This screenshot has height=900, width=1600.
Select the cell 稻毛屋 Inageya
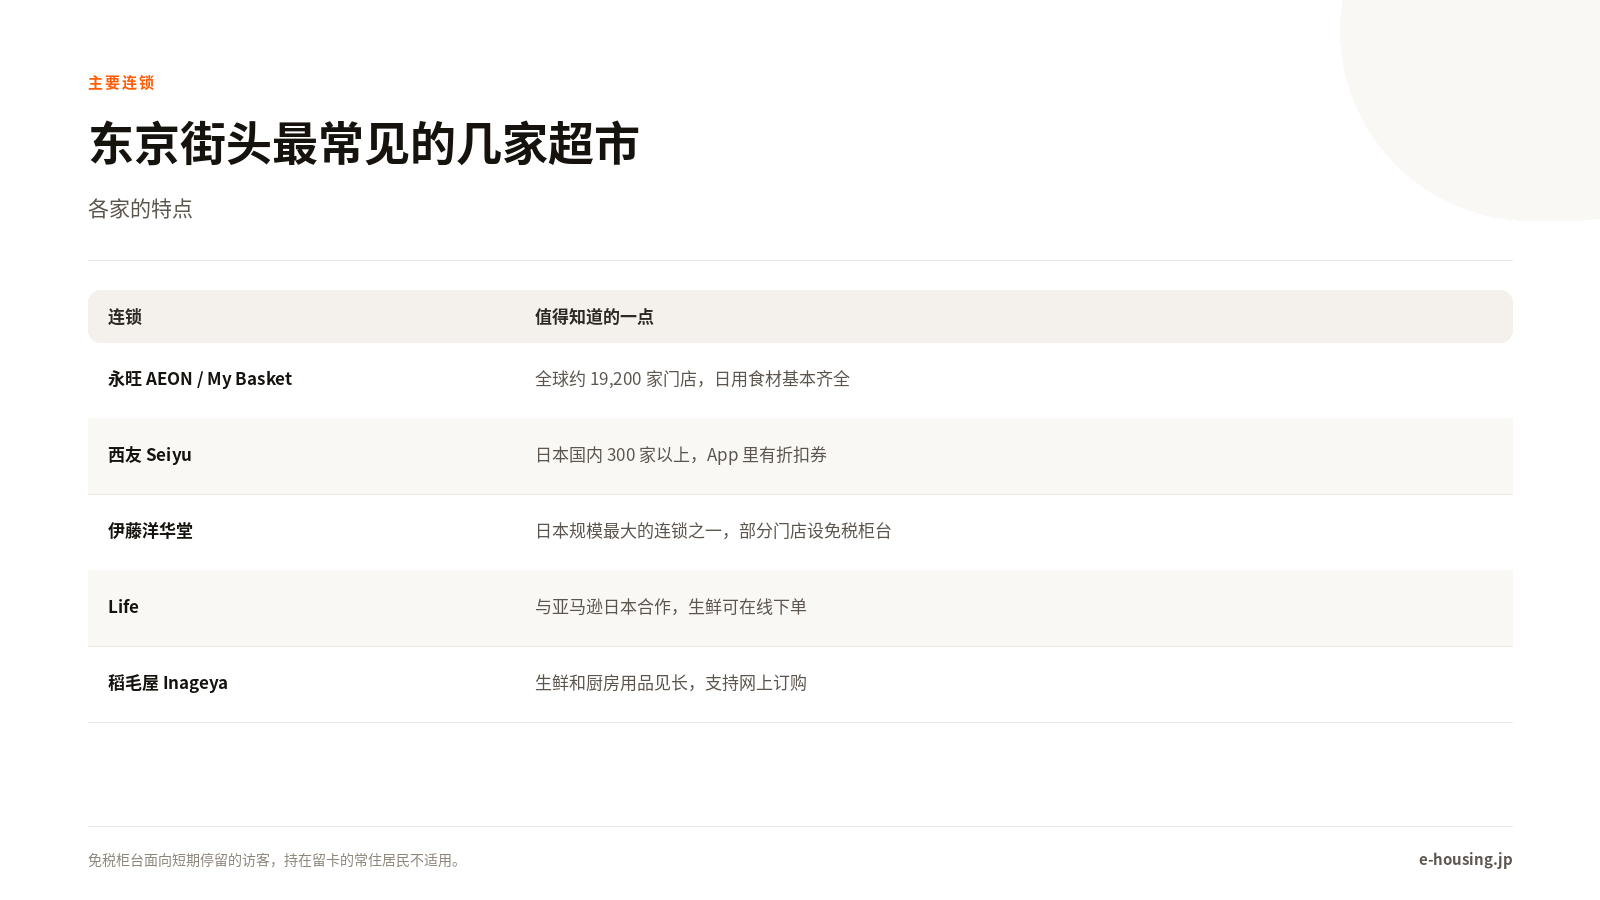168,683
